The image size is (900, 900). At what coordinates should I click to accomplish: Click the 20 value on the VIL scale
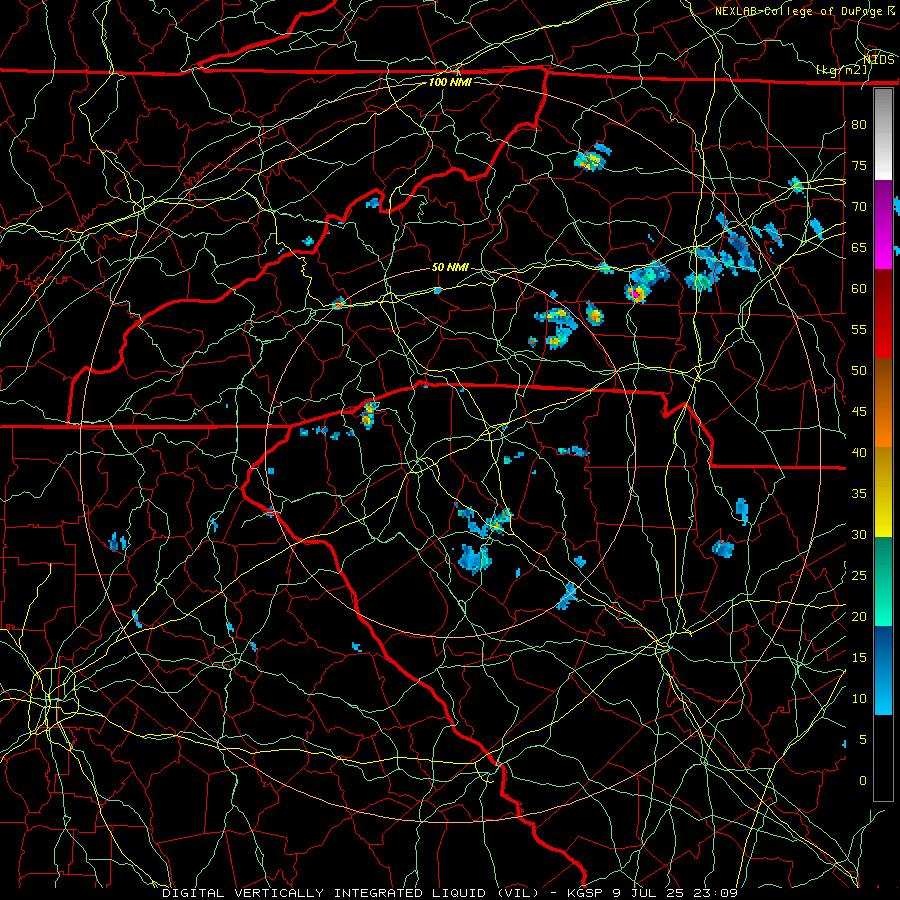coord(859,617)
